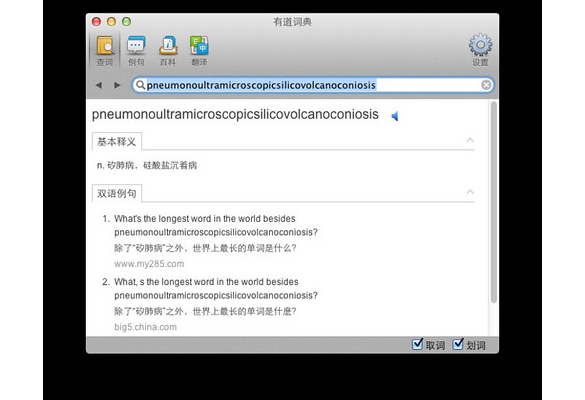Click the vertical scrollbar thumb
Image resolution: width=585 pixels, height=400 pixels.
click(x=494, y=201)
